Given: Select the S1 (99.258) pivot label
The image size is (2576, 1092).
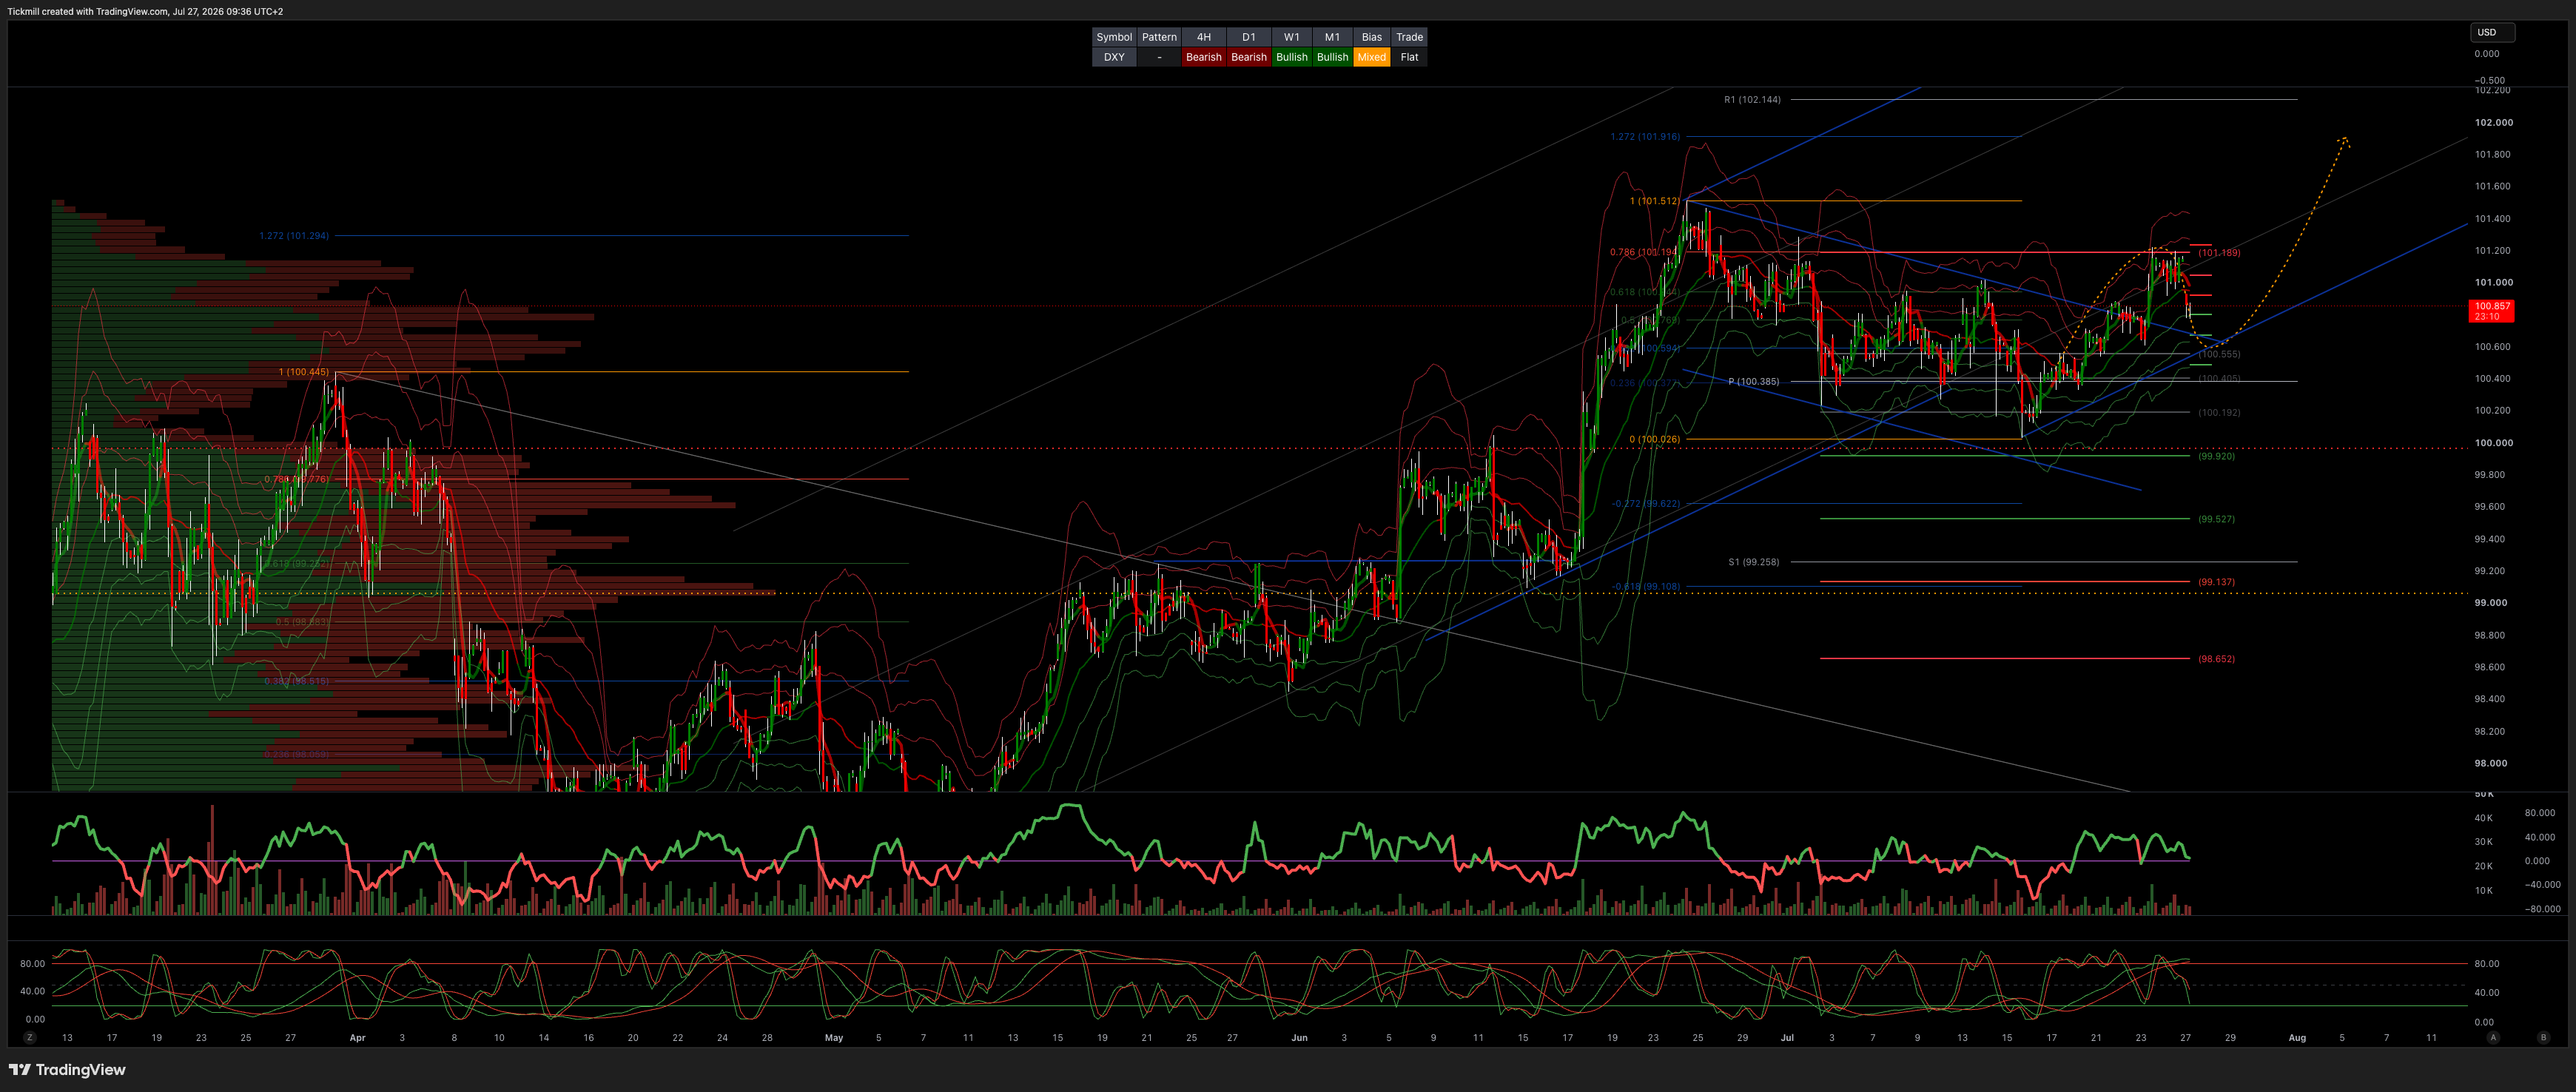Looking at the screenshot, I should pos(1754,562).
